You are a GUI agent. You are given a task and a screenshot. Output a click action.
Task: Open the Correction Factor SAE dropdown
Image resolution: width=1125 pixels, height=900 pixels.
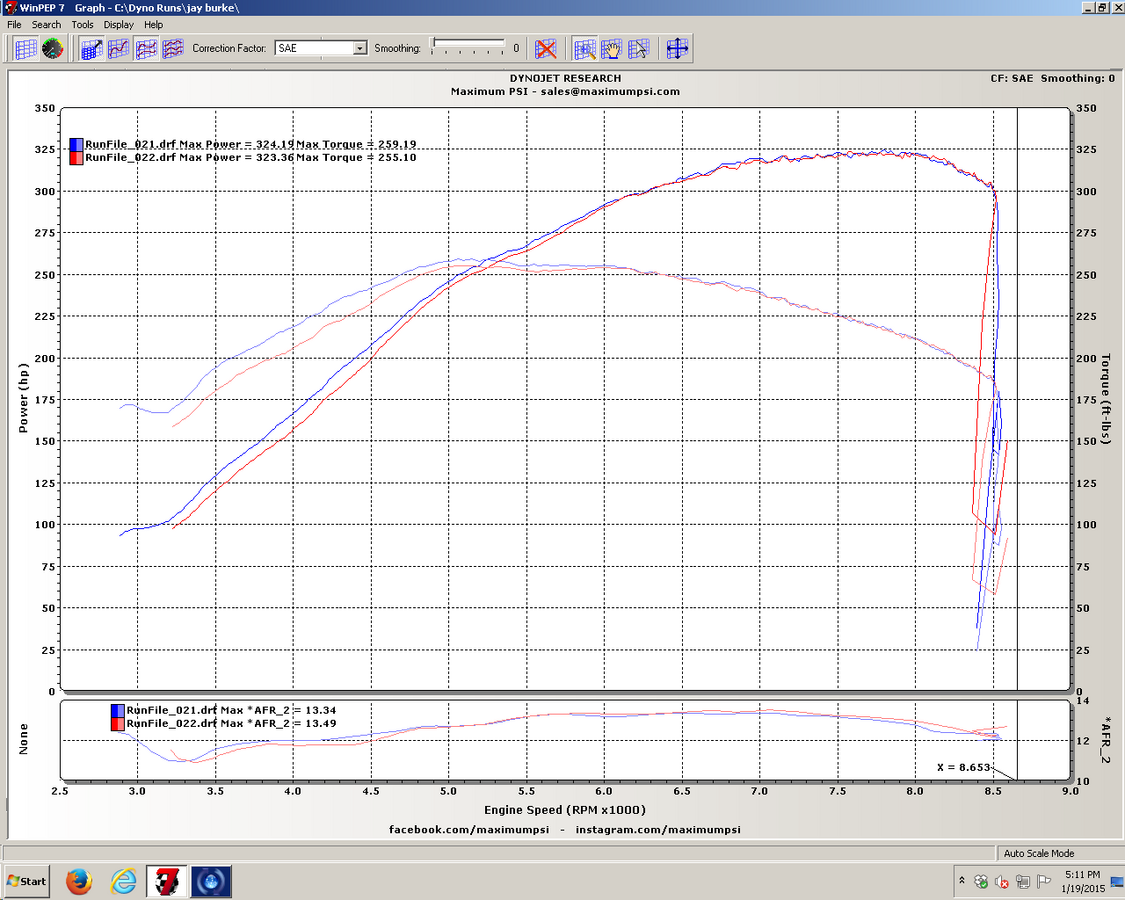point(360,48)
